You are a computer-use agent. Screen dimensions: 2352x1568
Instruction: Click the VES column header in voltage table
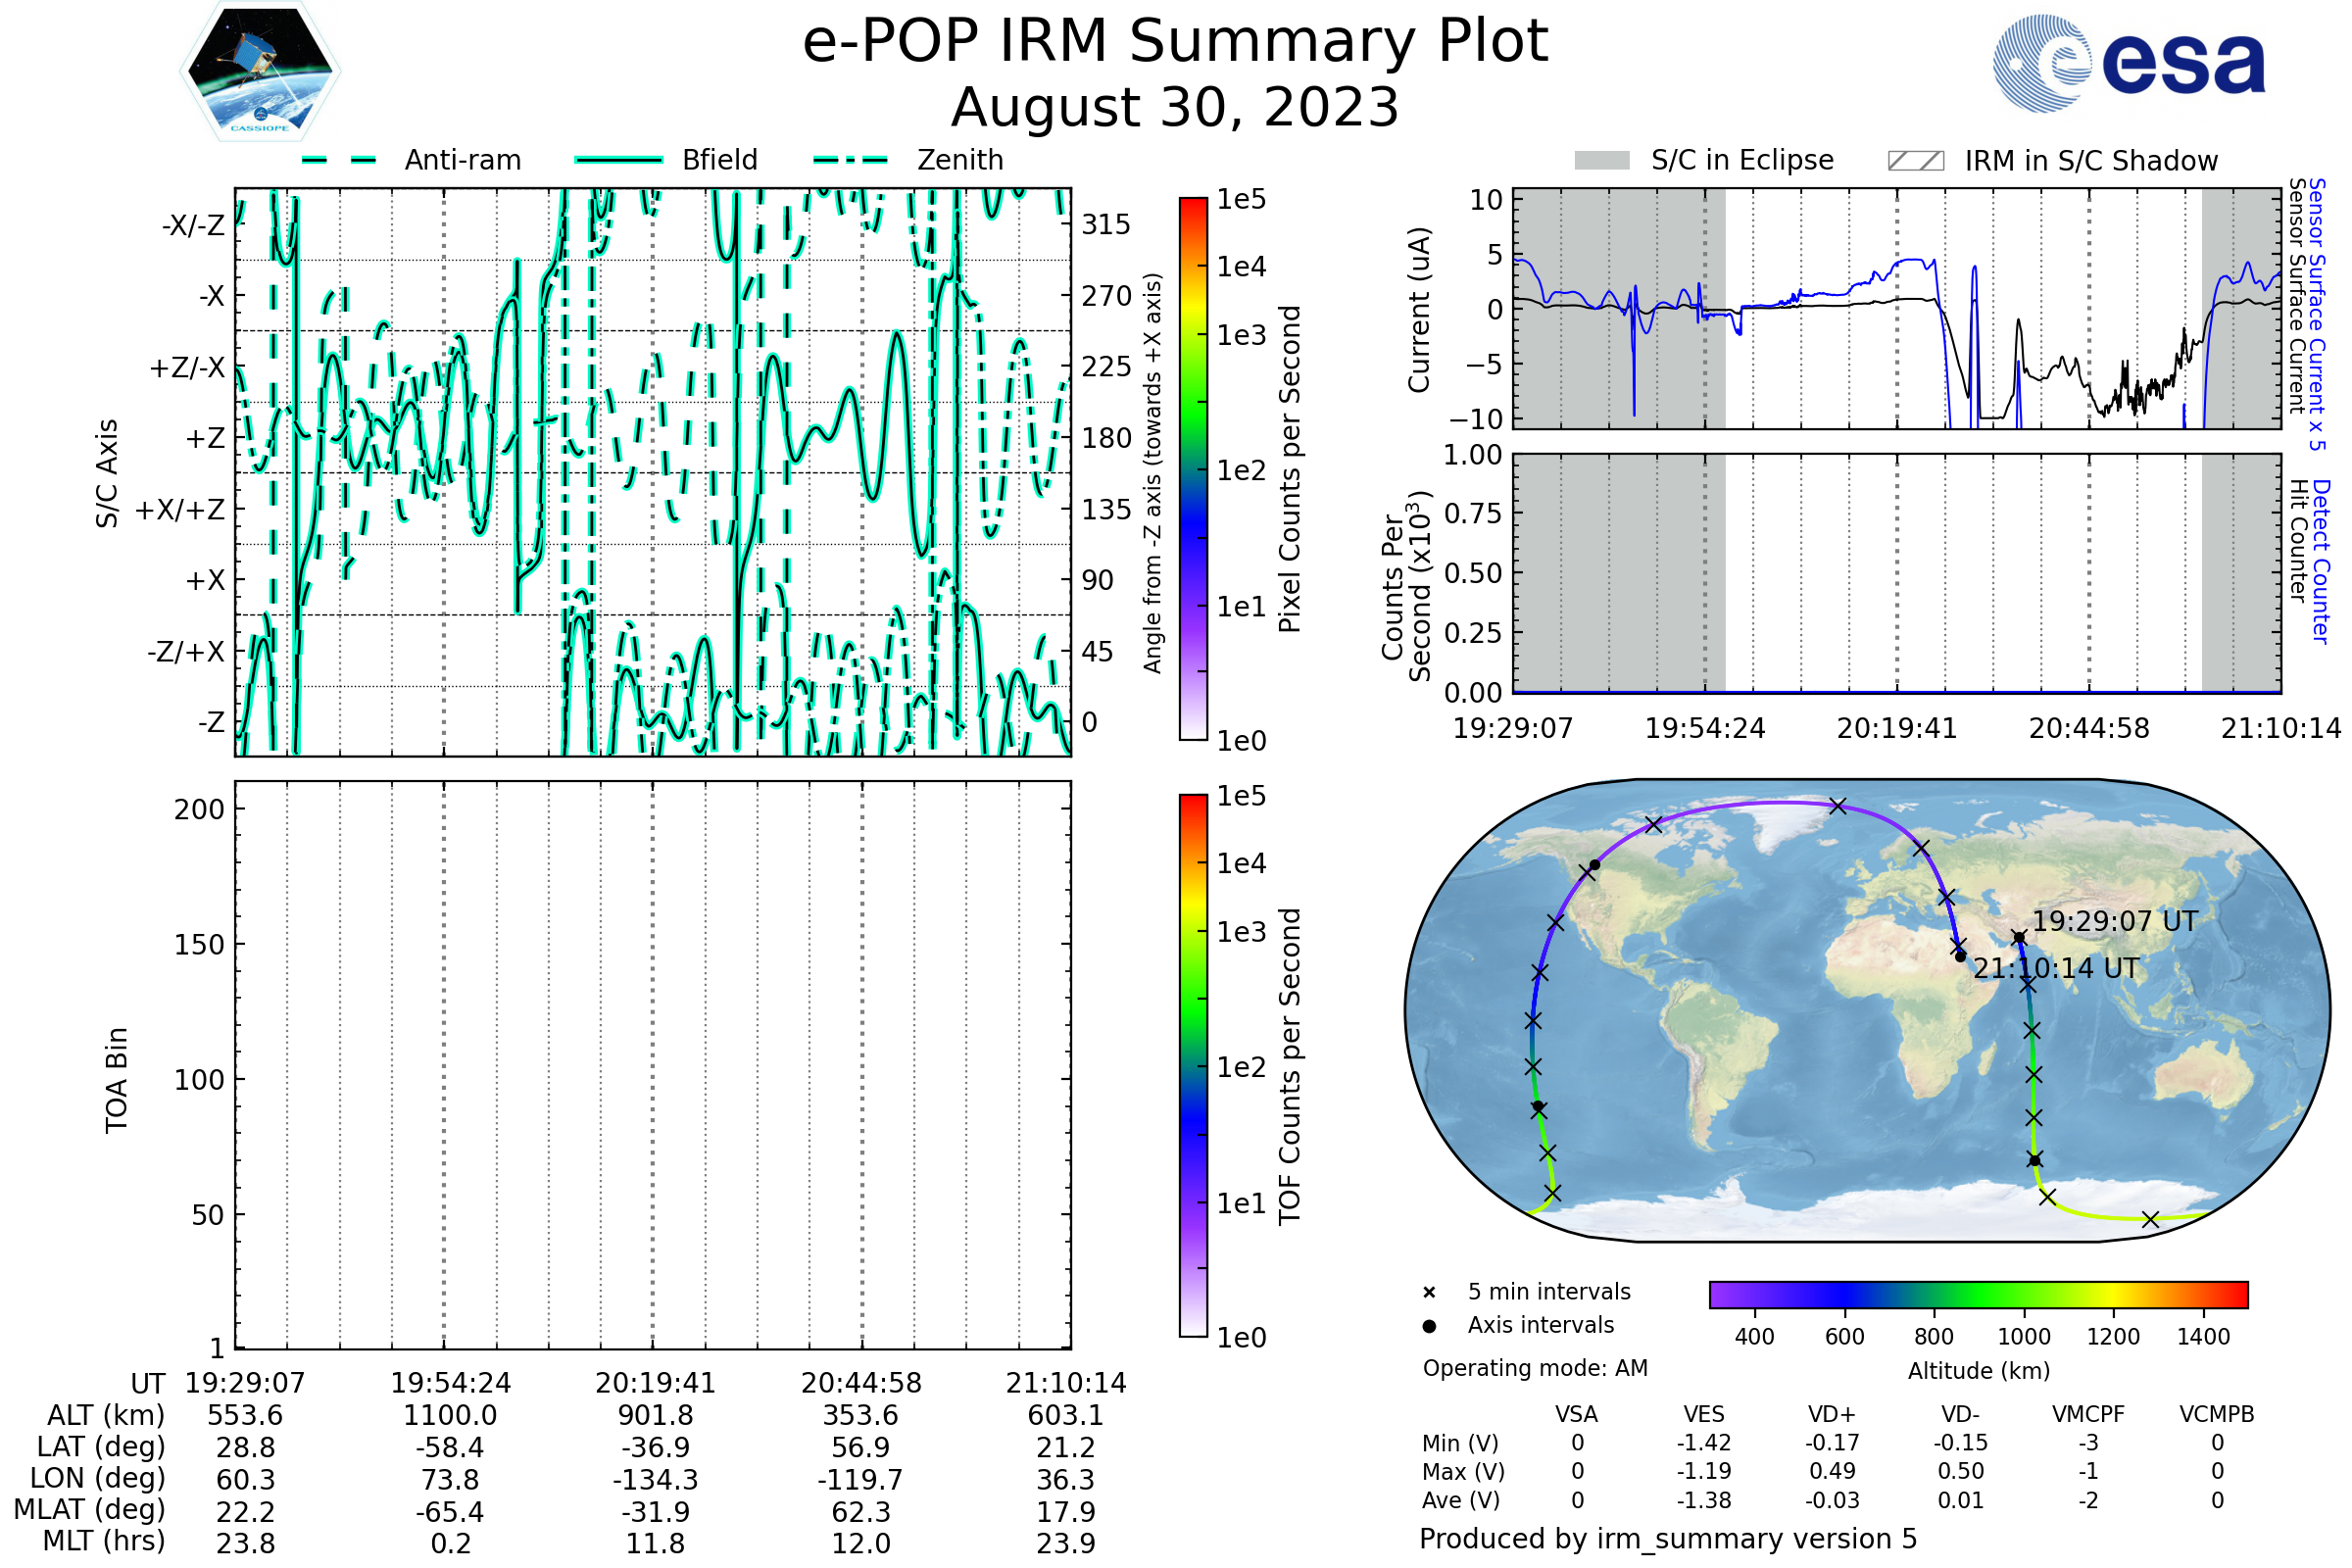1704,1414
